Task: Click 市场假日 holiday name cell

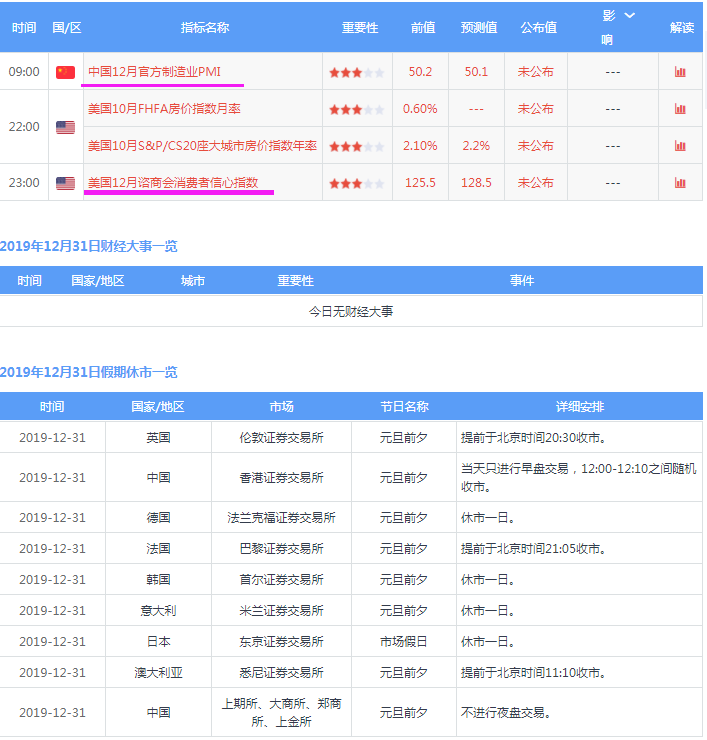Action: click(x=404, y=642)
